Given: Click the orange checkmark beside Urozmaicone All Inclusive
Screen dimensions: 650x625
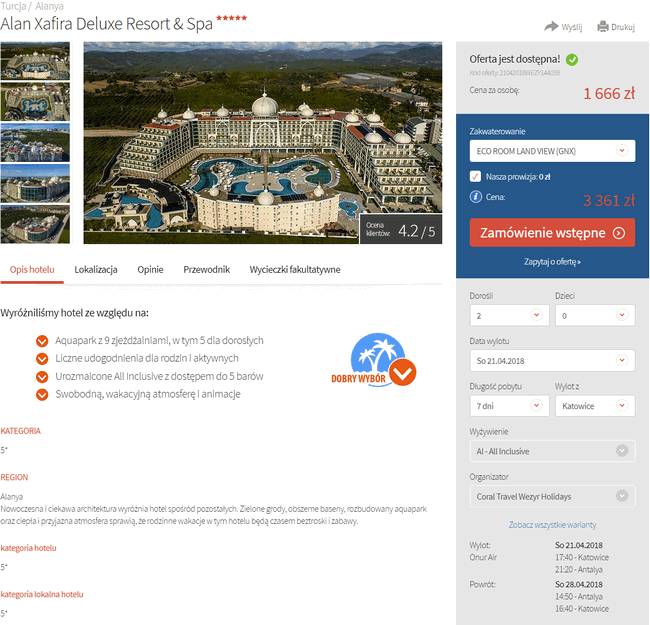Looking at the screenshot, I should (x=42, y=376).
